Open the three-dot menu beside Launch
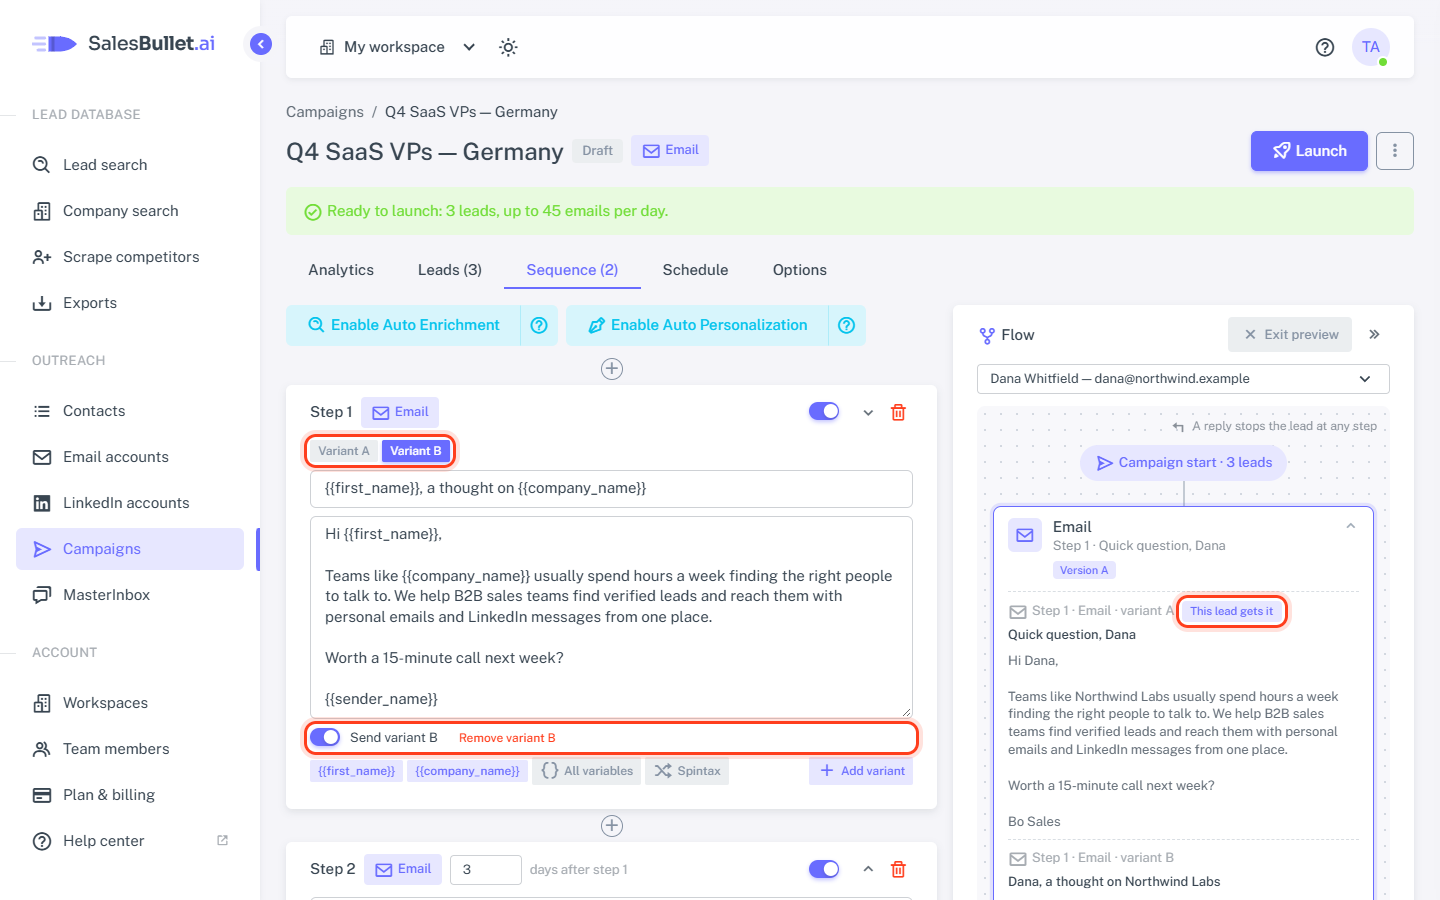The image size is (1440, 900). tap(1395, 151)
